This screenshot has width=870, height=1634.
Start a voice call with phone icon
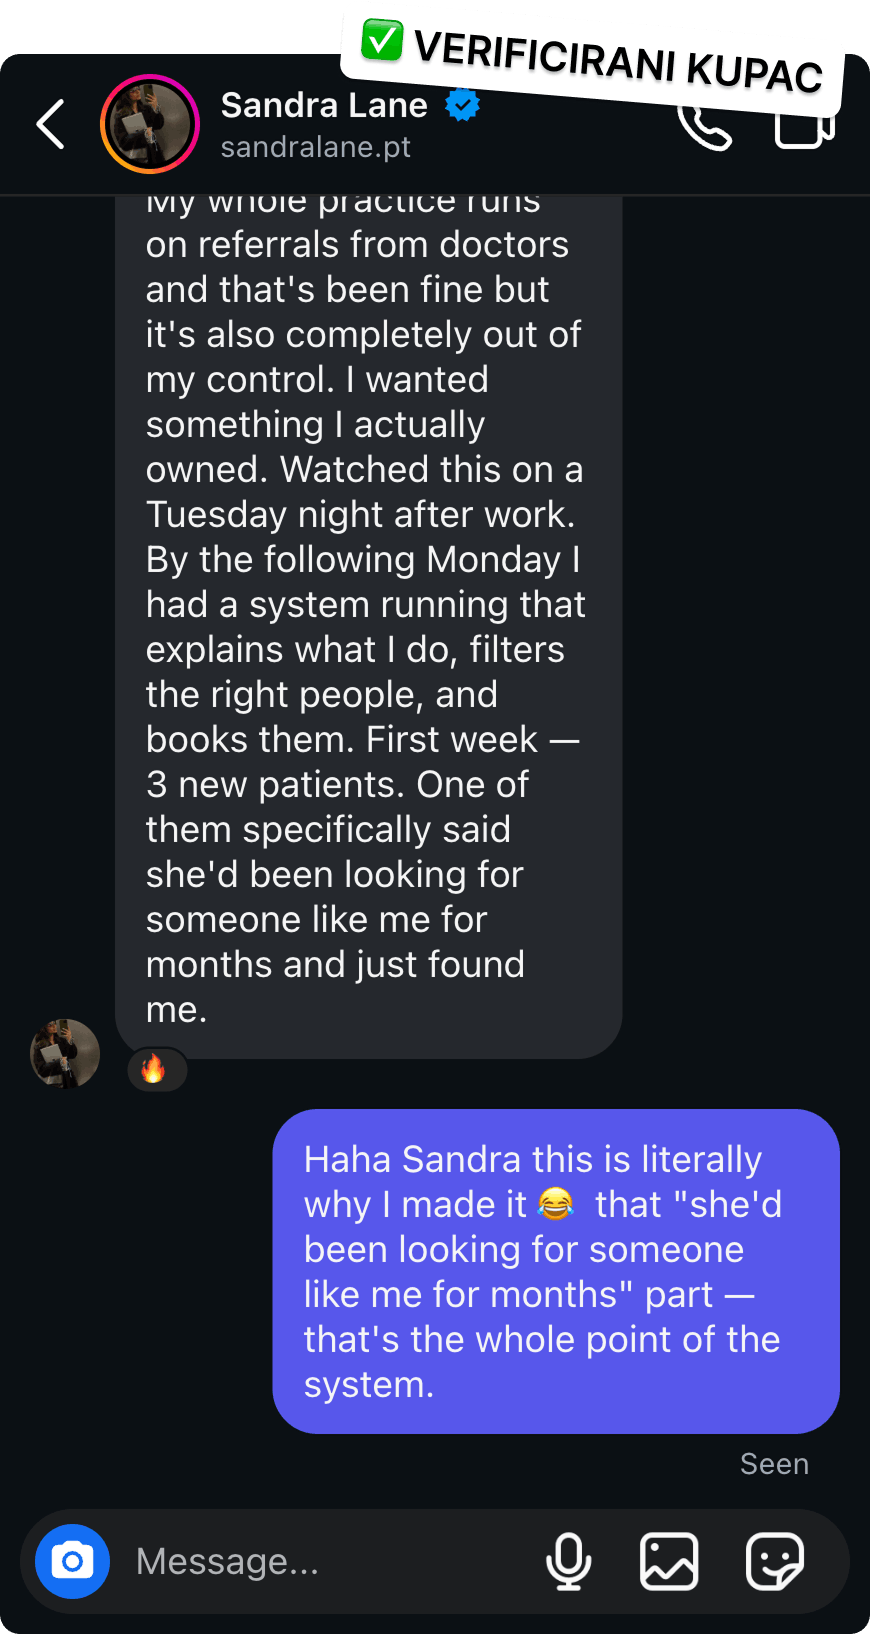(x=705, y=127)
